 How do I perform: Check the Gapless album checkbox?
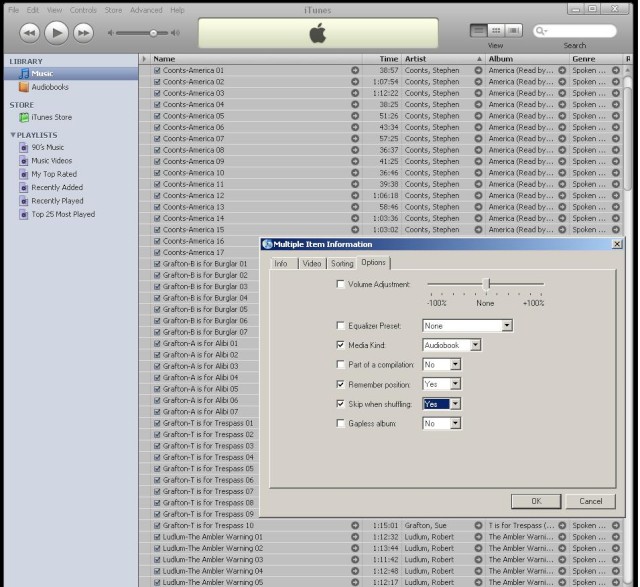pos(340,423)
